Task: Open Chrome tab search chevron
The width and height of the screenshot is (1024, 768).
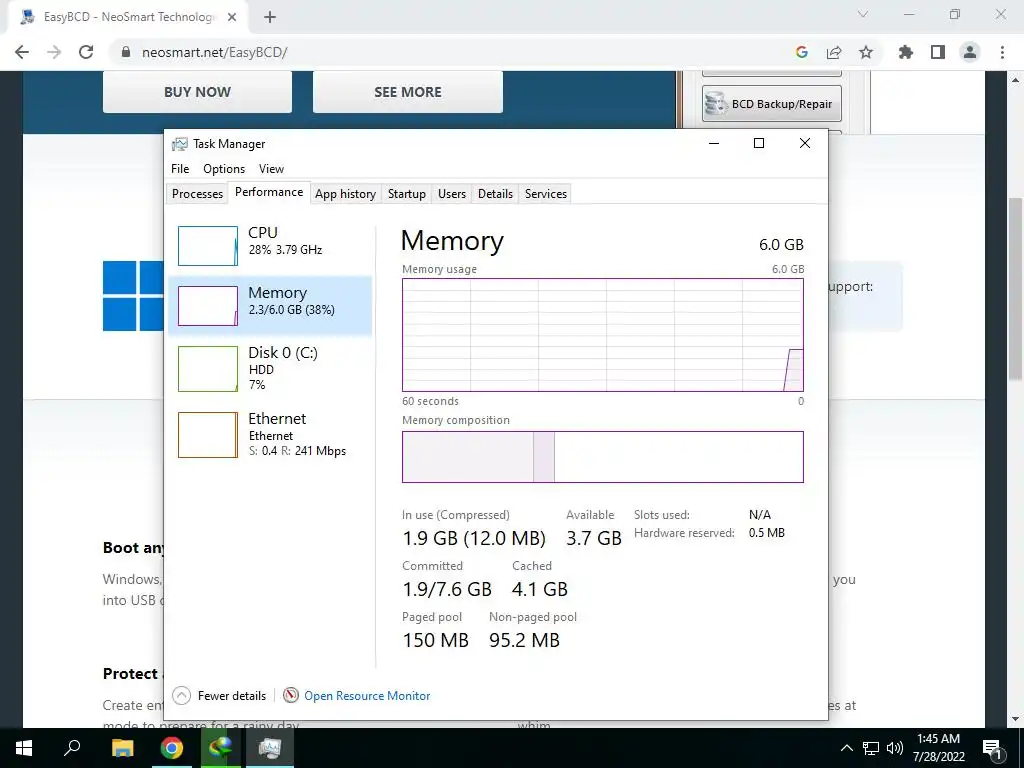Action: click(x=863, y=14)
